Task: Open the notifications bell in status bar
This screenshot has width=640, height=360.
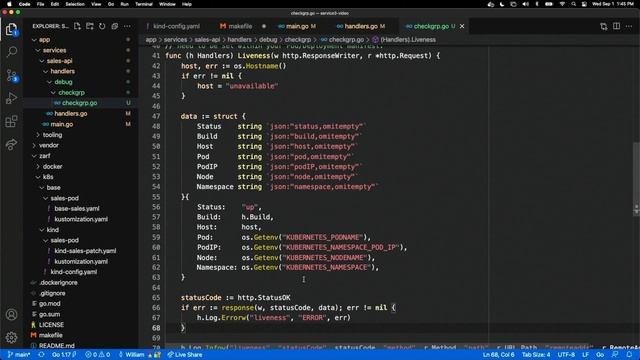Action: coord(629,355)
